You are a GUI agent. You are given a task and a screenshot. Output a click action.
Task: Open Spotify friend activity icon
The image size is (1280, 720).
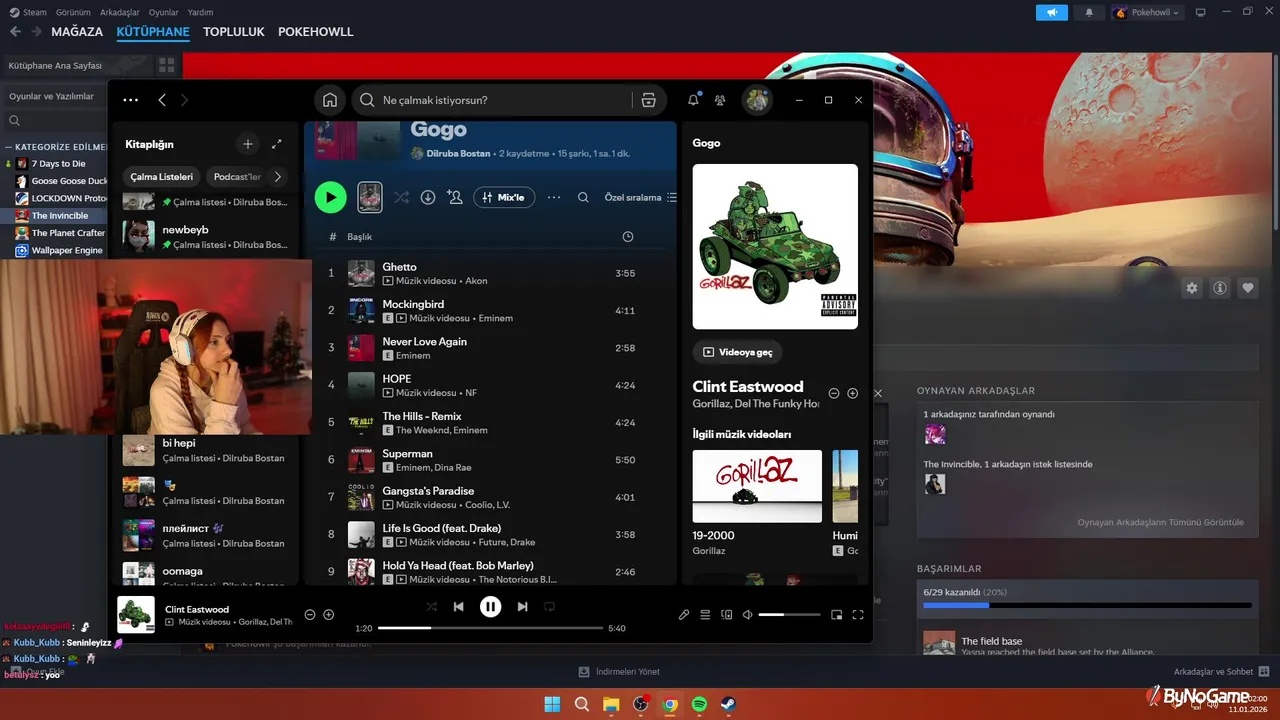720,100
